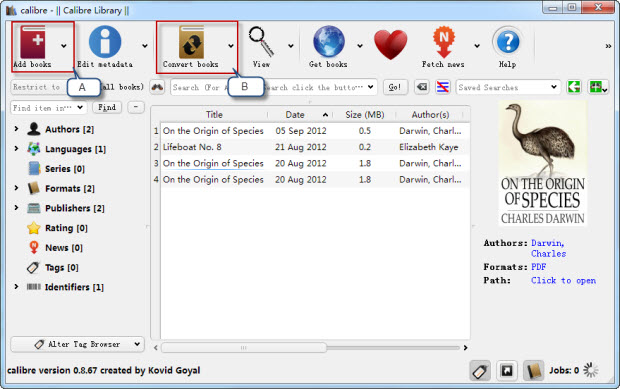Screen dimensions: 620x389
Task: Click the Add books icon
Action: tap(33, 42)
